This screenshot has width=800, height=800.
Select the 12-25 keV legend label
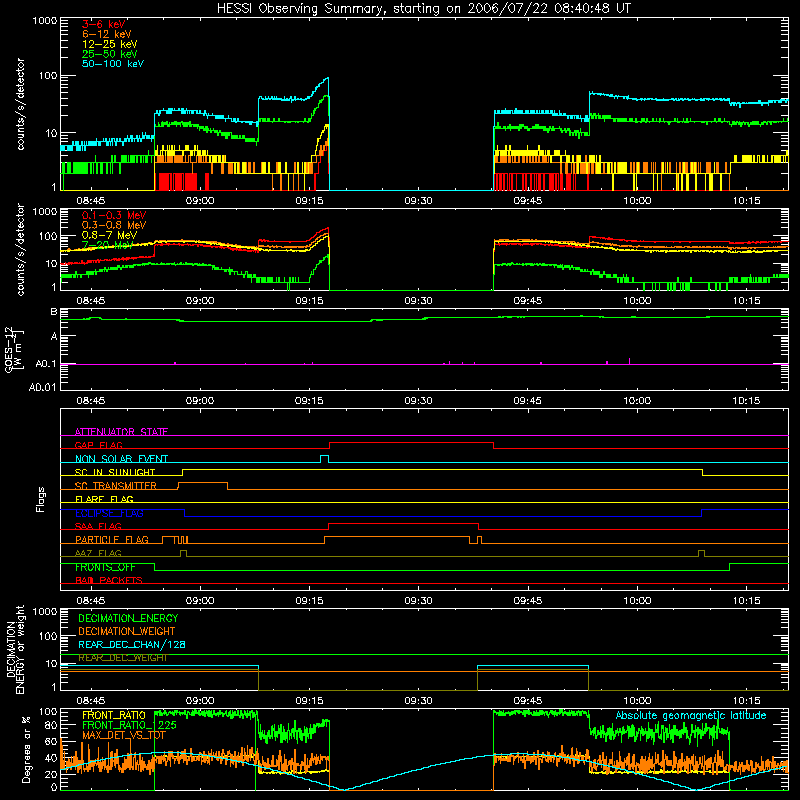tap(110, 44)
